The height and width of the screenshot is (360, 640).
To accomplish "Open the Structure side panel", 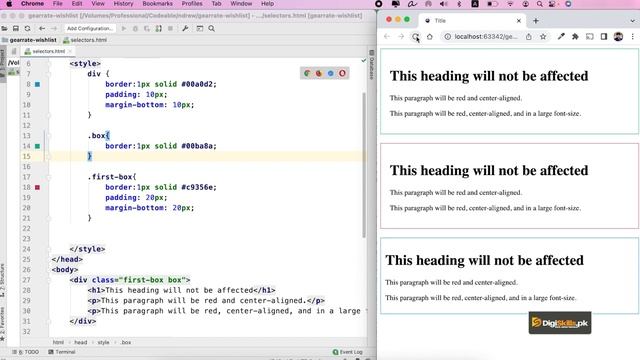I will click(x=2, y=280).
